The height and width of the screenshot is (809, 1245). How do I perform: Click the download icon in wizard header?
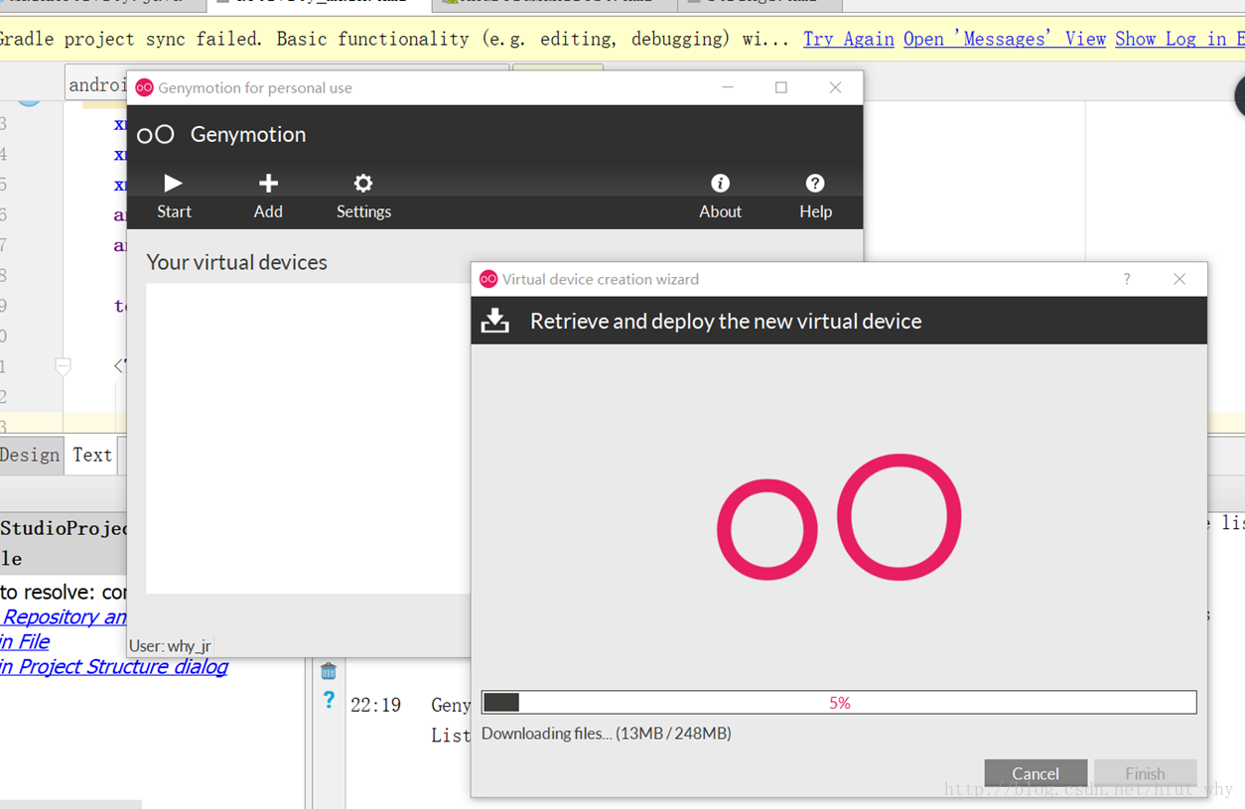tap(495, 320)
